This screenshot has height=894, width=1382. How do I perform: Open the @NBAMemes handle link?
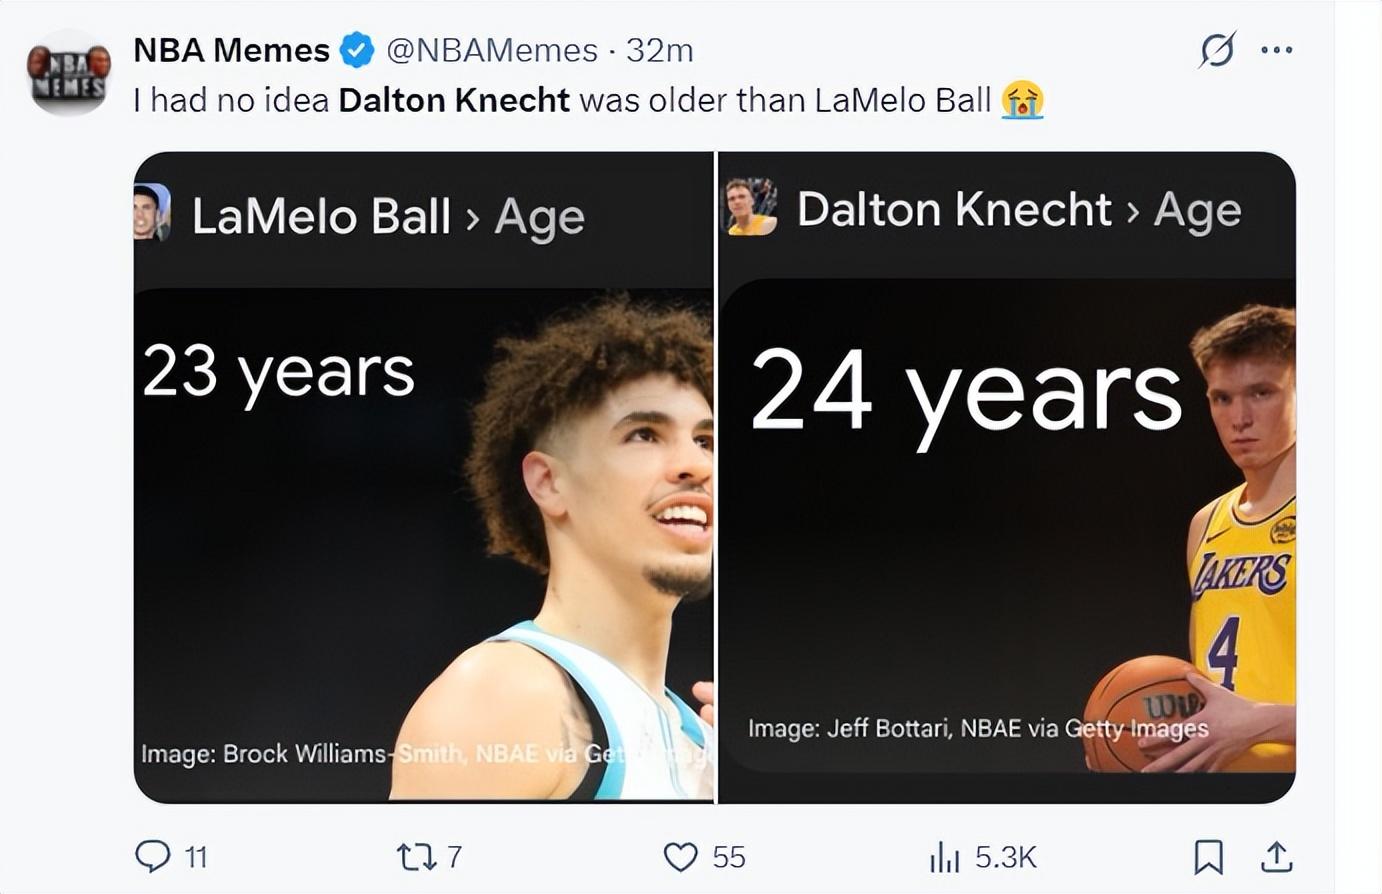pos(491,50)
